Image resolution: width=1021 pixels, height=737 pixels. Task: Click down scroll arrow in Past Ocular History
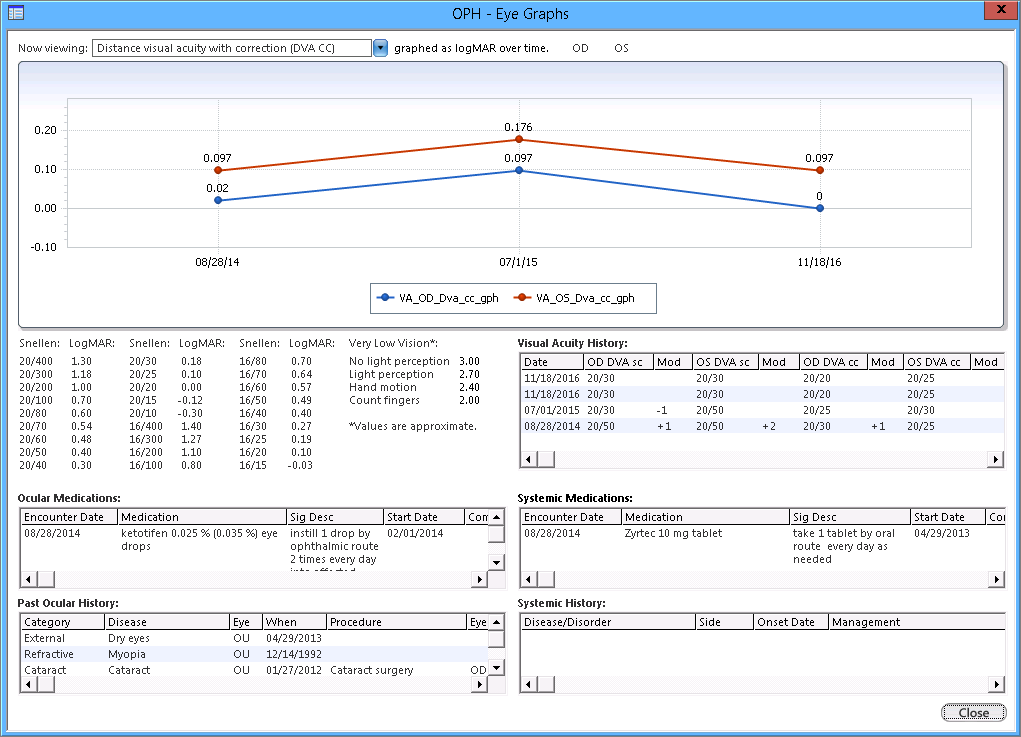[x=496, y=667]
